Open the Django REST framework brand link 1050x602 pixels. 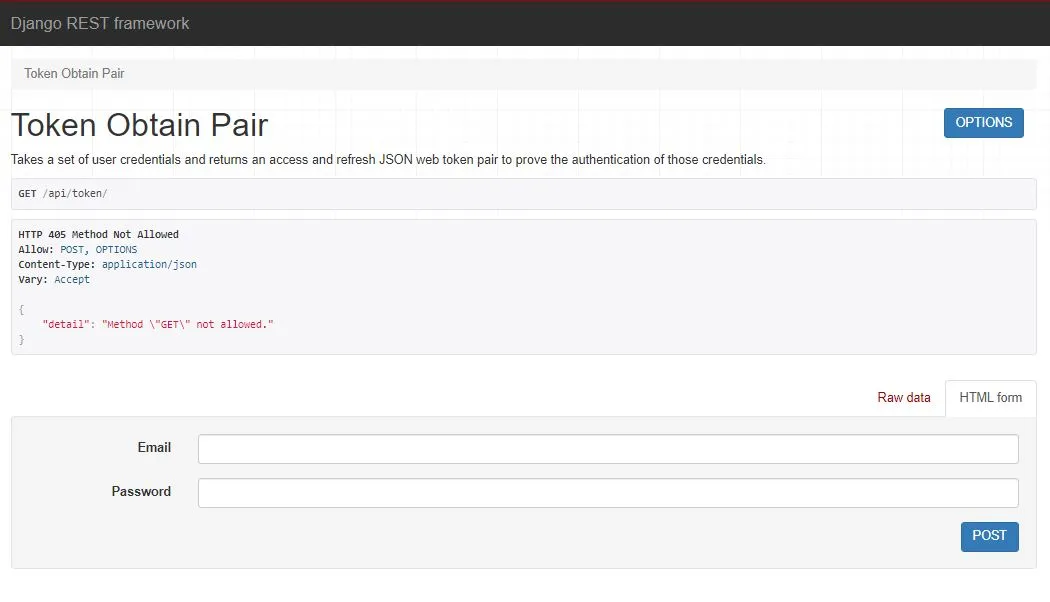pyautogui.click(x=100, y=23)
